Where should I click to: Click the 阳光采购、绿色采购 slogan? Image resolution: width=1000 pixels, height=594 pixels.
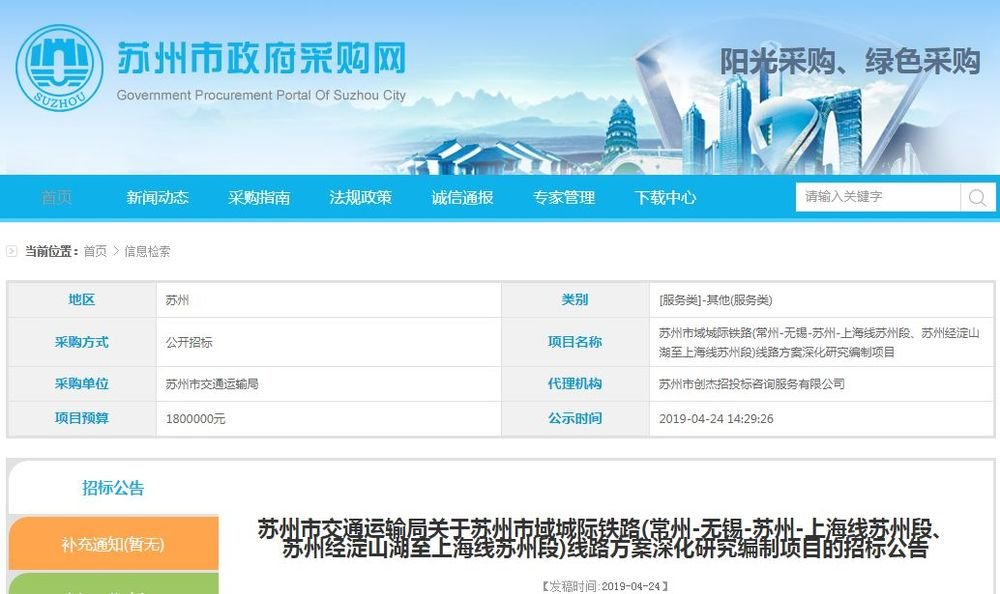(x=850, y=62)
